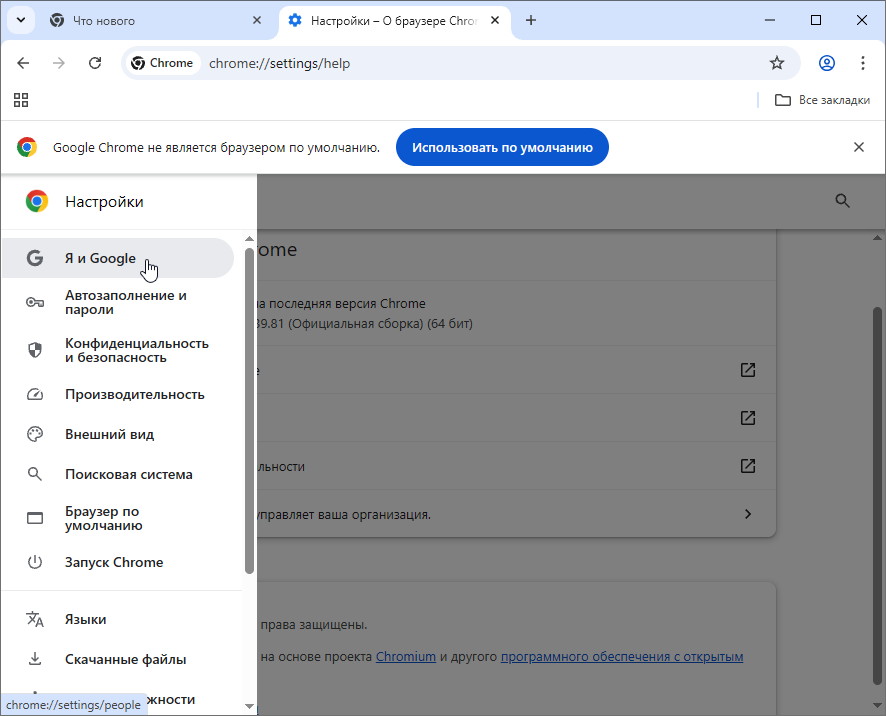Open the profile avatar icon
This screenshot has width=886, height=716.
coord(827,63)
